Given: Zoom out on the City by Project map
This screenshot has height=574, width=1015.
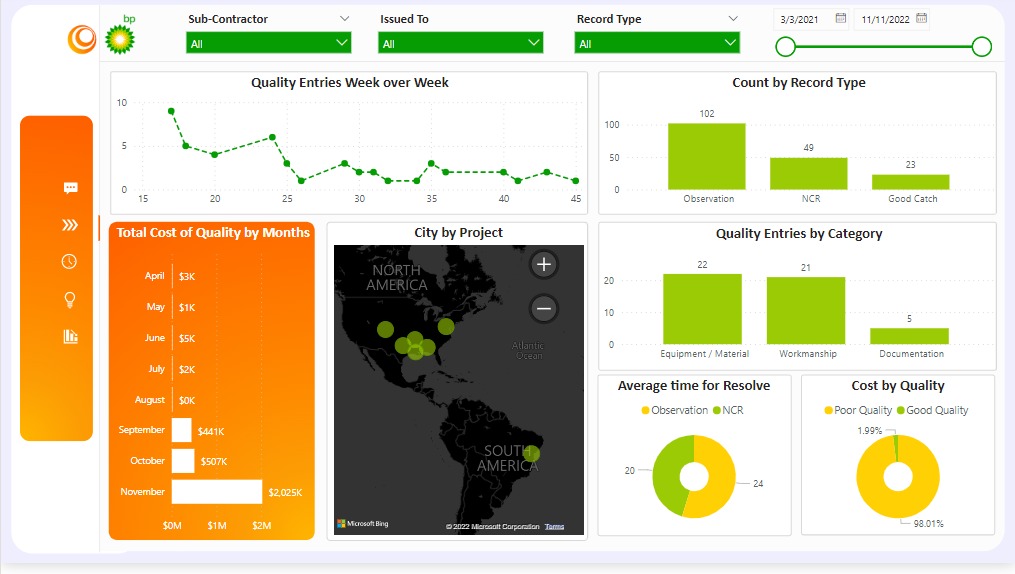Looking at the screenshot, I should tap(544, 309).
